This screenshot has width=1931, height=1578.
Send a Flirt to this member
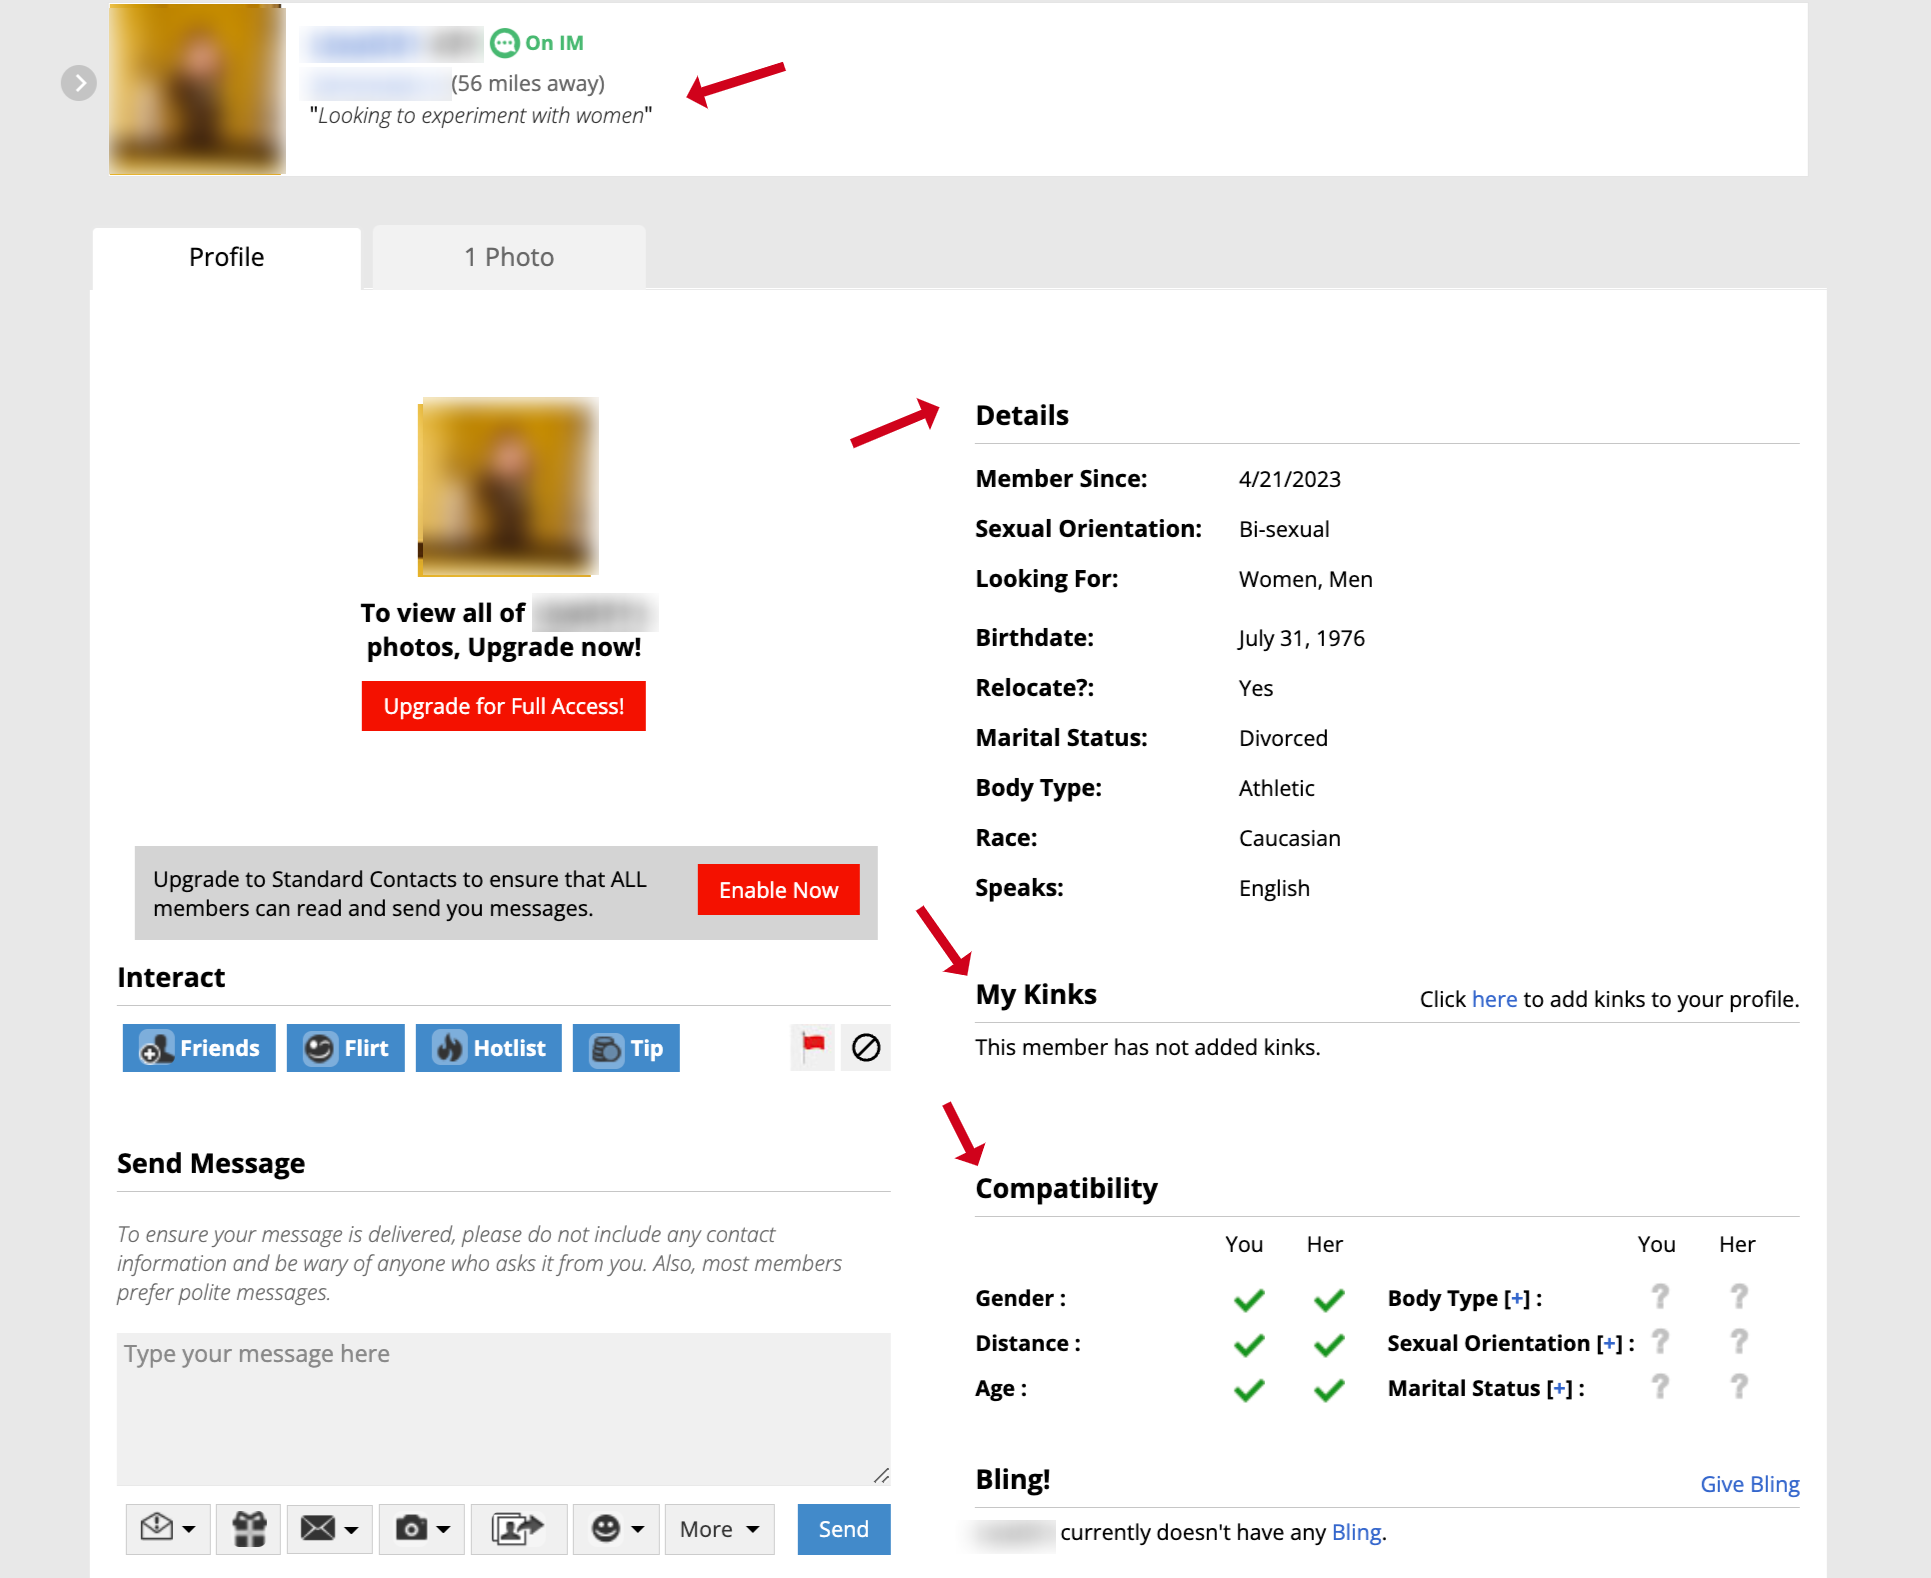click(x=346, y=1047)
